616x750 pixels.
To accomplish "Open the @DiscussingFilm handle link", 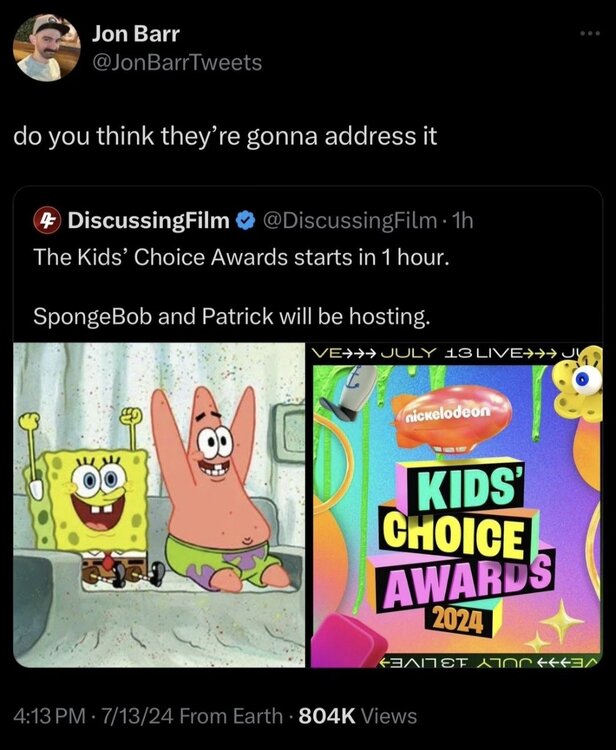I will (x=350, y=221).
